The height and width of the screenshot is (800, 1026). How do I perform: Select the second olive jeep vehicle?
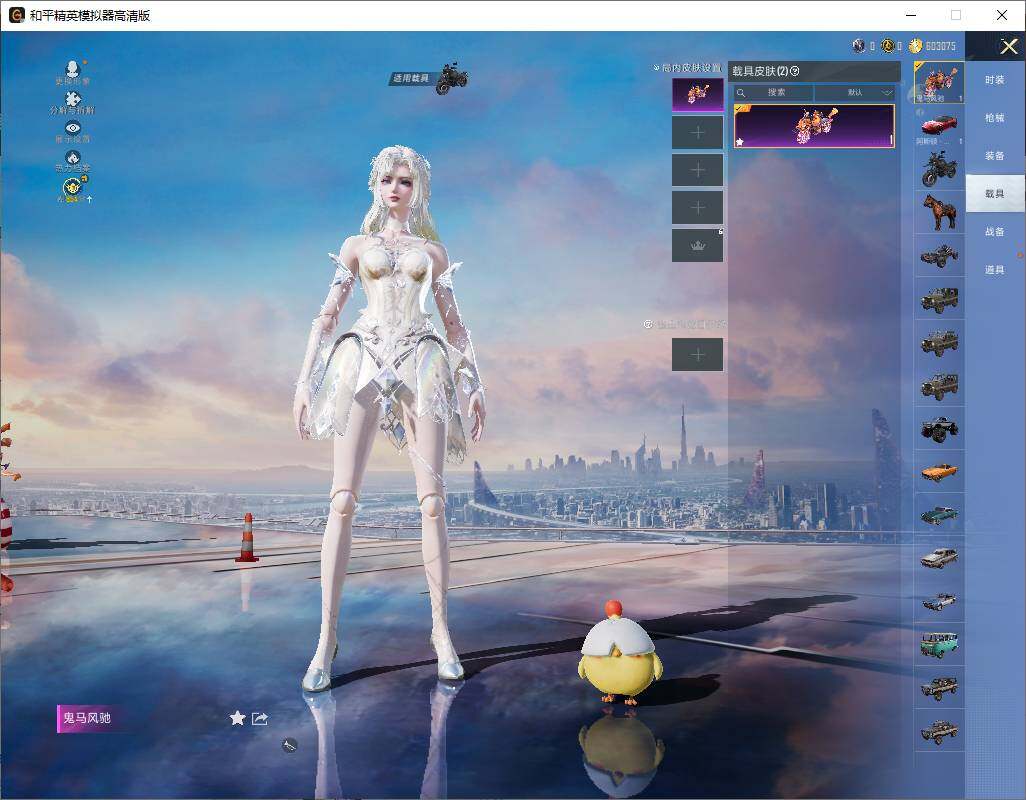click(939, 341)
